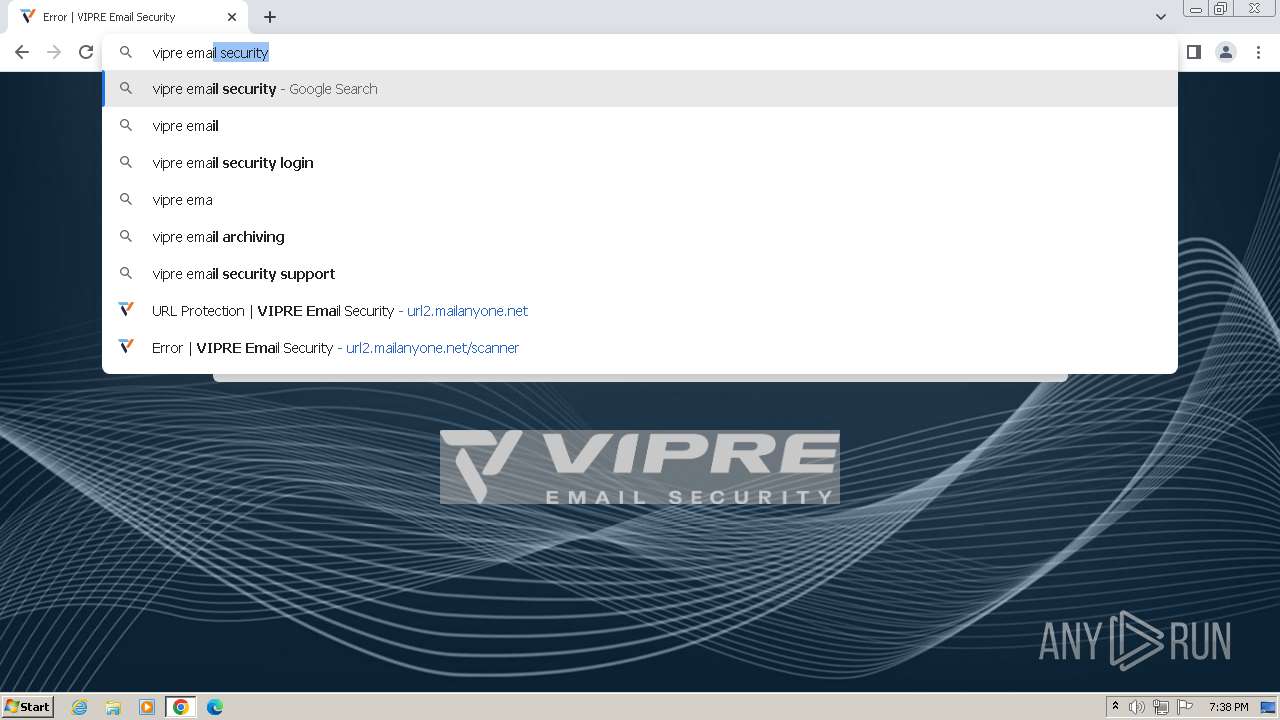Open the network status tray icon
Screen dimensions: 1280x720
pyautogui.click(x=1161, y=707)
